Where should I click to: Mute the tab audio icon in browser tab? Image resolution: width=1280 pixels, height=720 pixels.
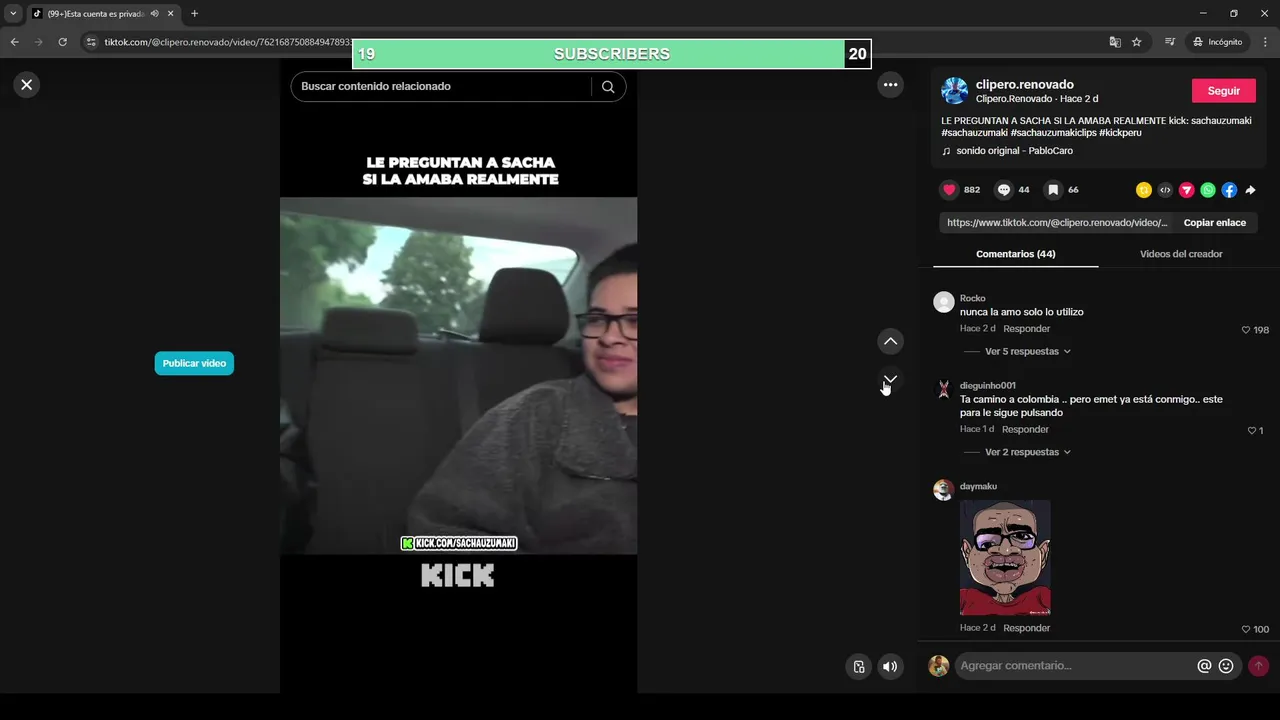pos(154,14)
